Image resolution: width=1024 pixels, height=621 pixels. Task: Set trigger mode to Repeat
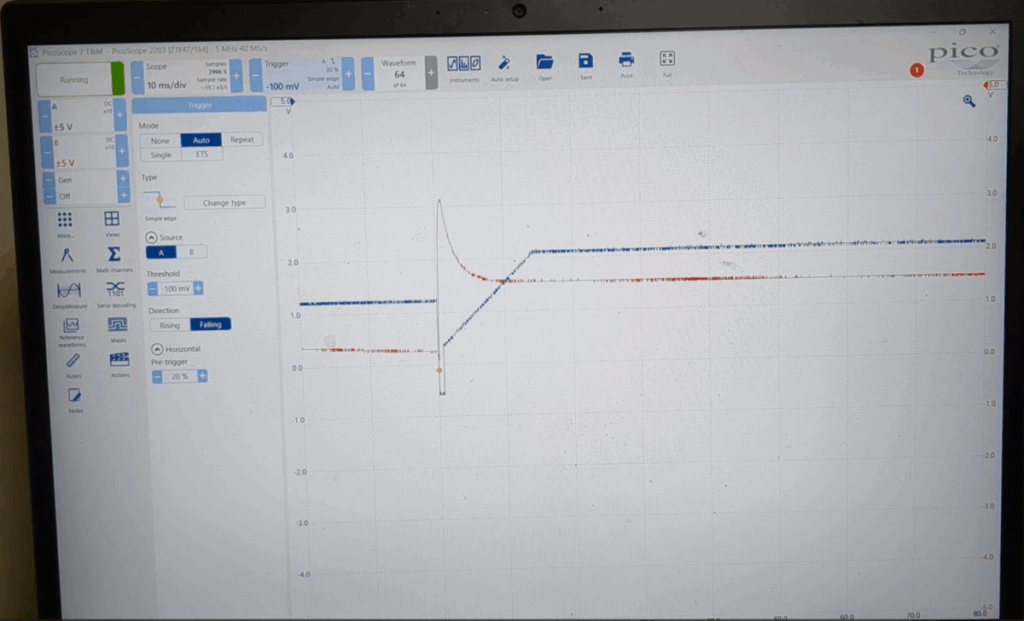(242, 140)
